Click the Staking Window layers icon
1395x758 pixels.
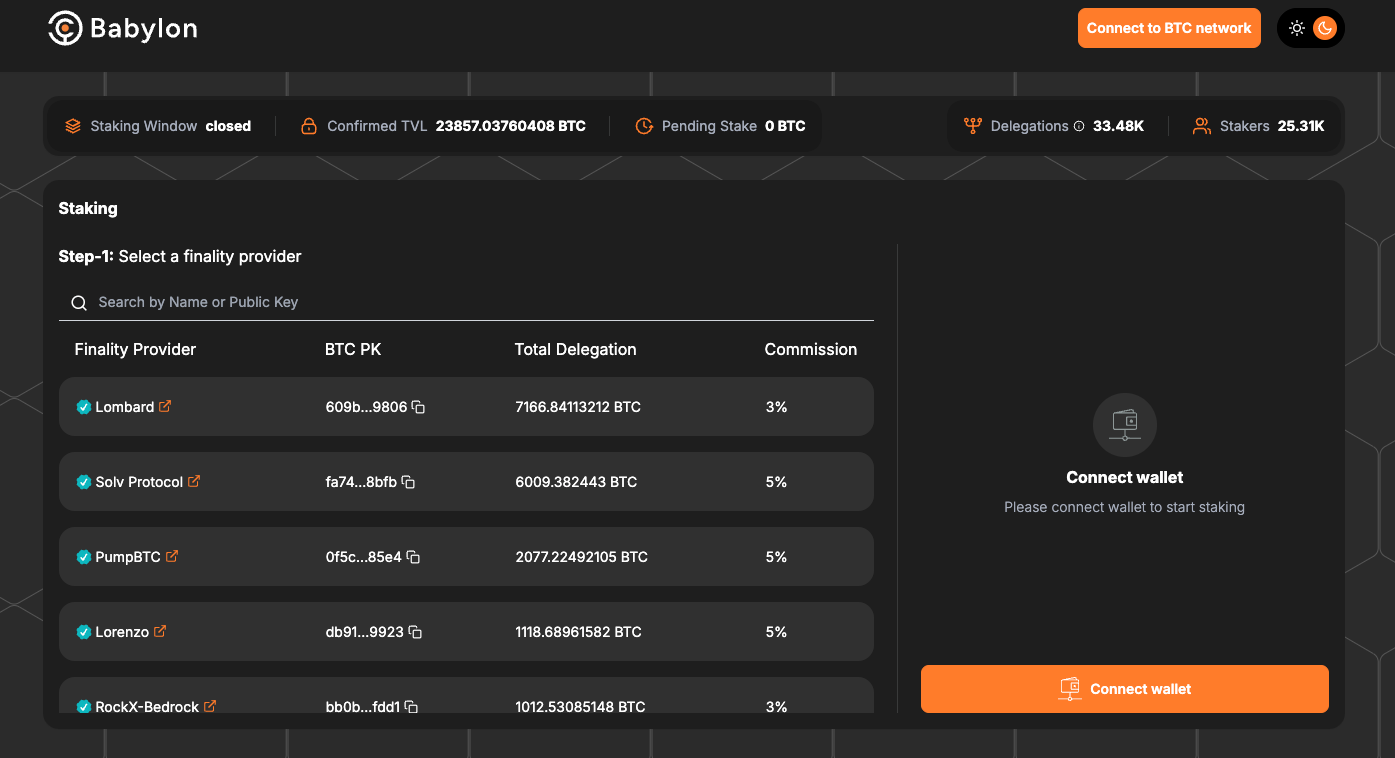[x=73, y=126]
